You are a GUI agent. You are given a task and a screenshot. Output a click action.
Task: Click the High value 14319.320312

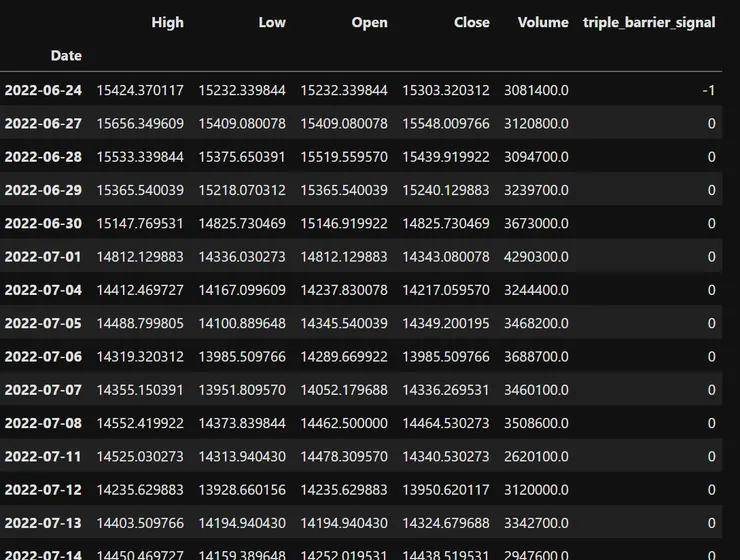[x=140, y=357]
